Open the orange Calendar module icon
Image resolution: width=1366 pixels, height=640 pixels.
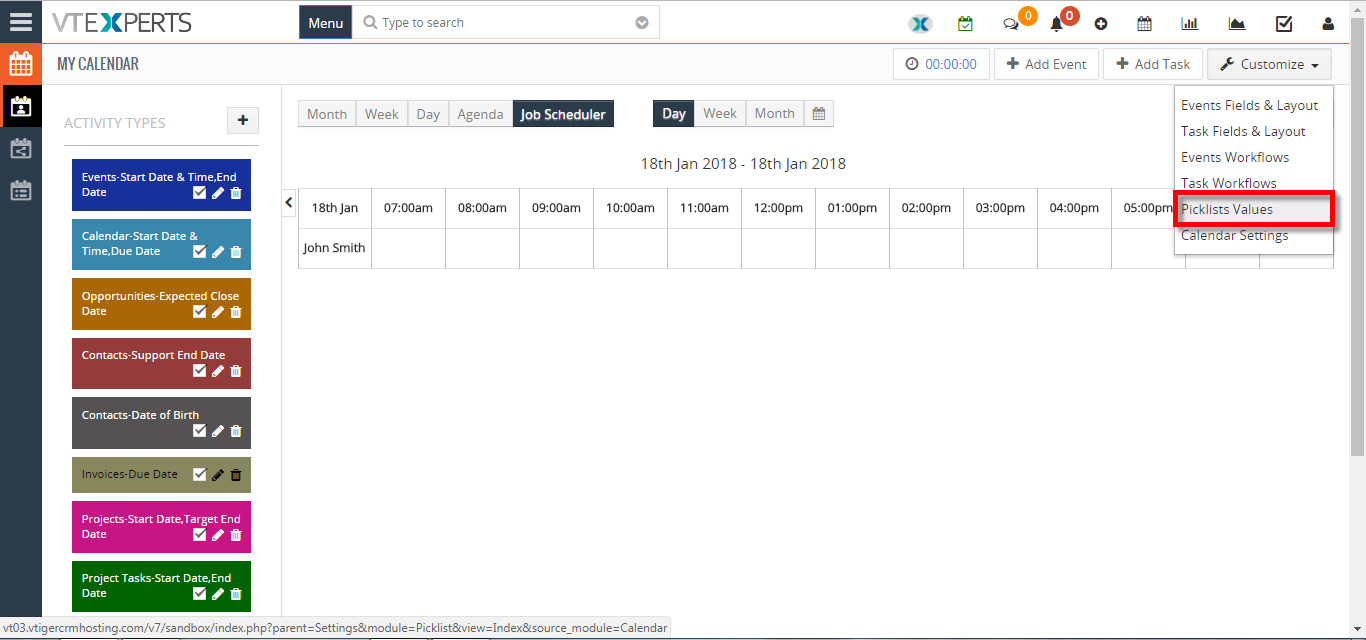(x=20, y=64)
